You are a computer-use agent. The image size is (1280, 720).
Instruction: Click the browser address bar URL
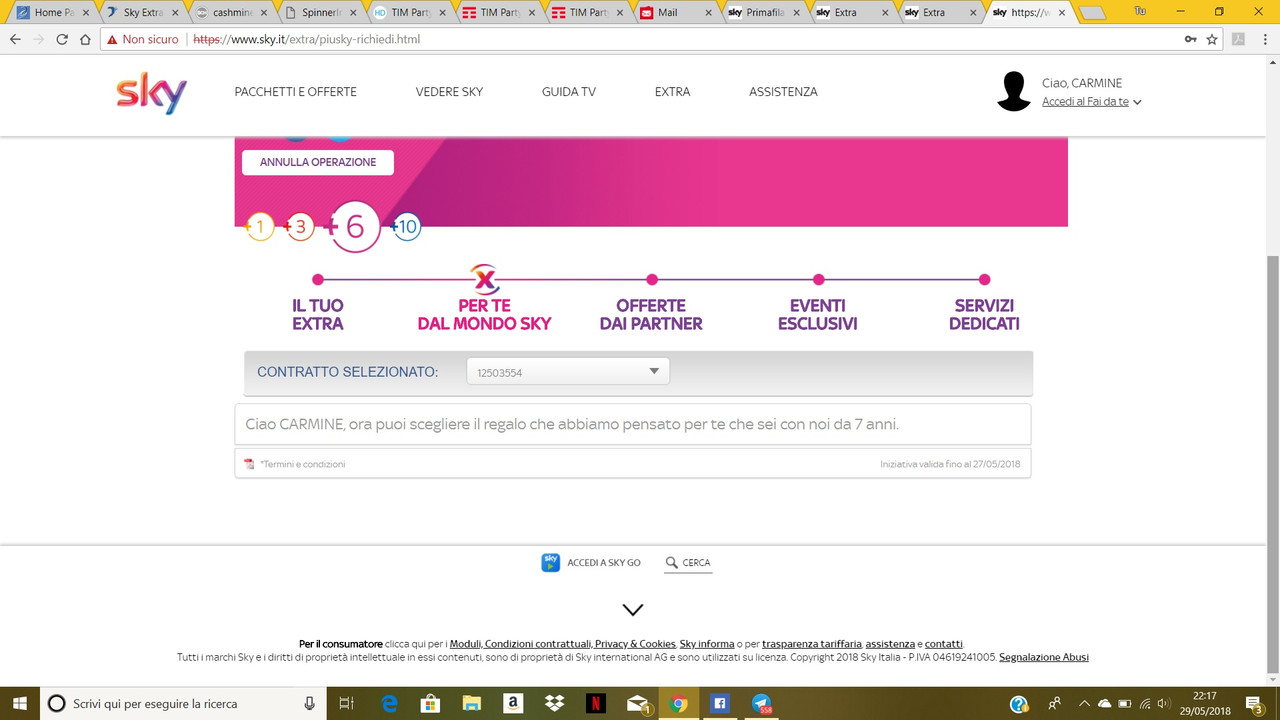pos(306,39)
